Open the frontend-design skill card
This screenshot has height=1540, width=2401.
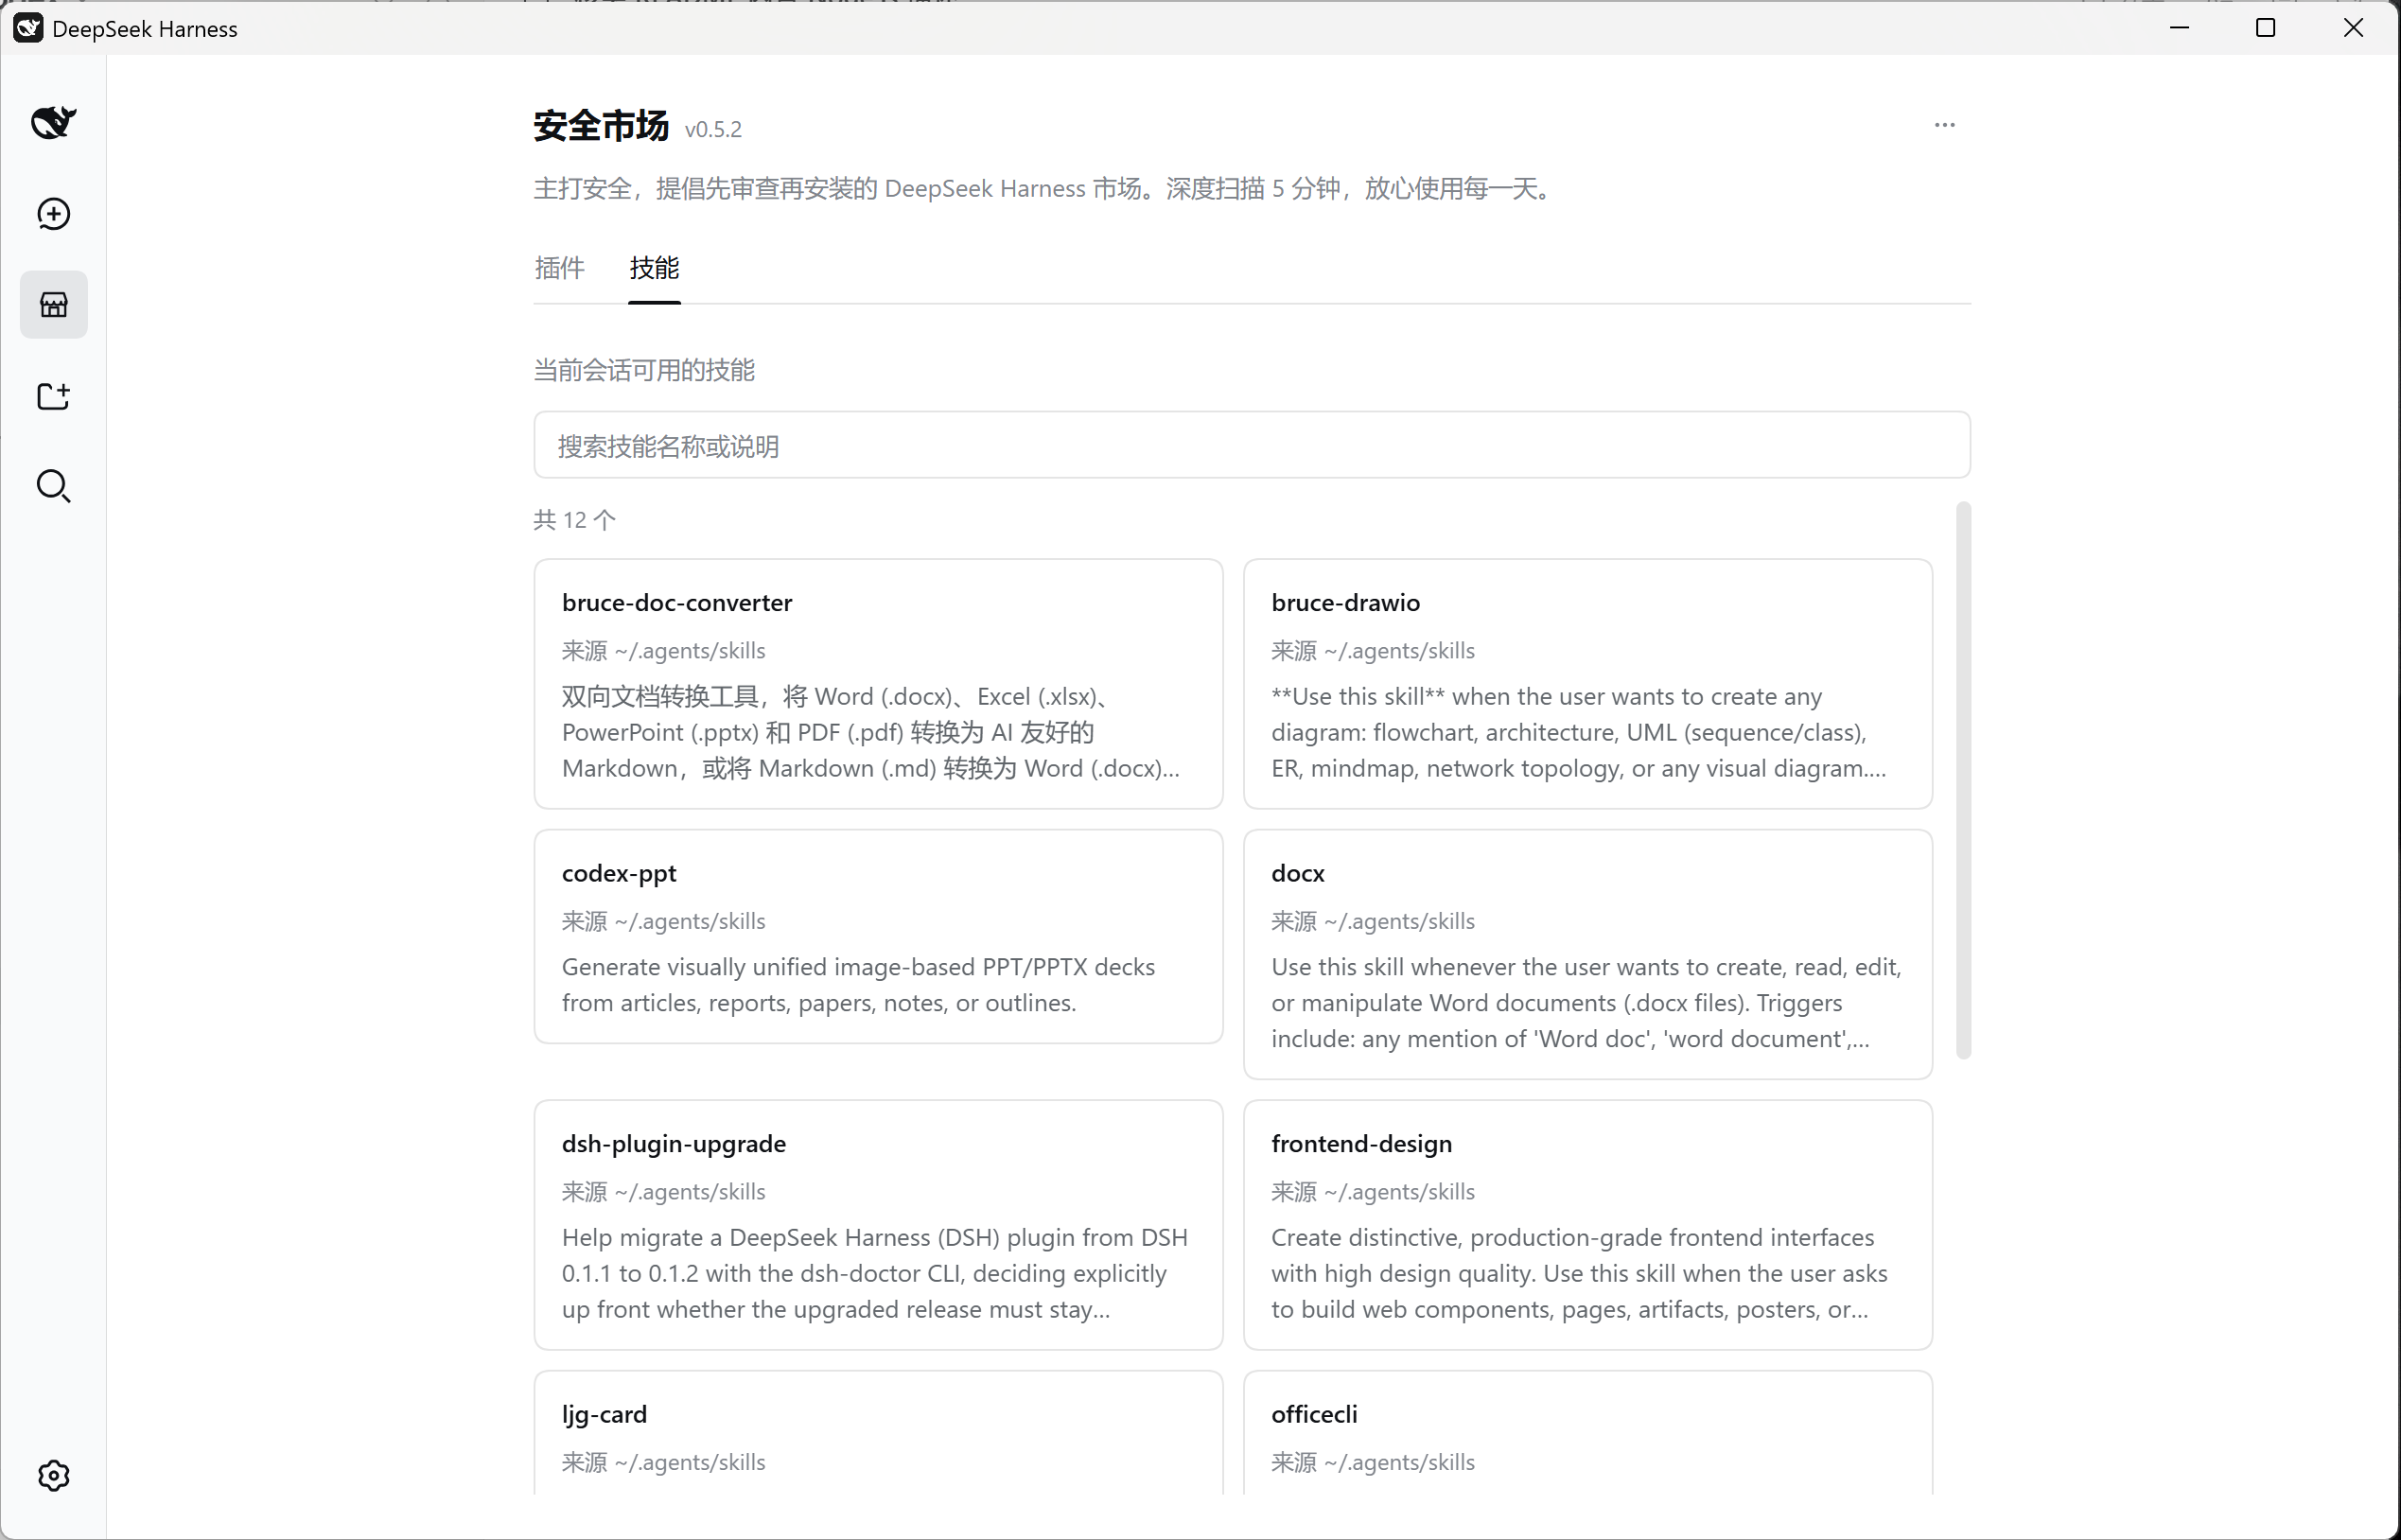pyautogui.click(x=1588, y=1225)
